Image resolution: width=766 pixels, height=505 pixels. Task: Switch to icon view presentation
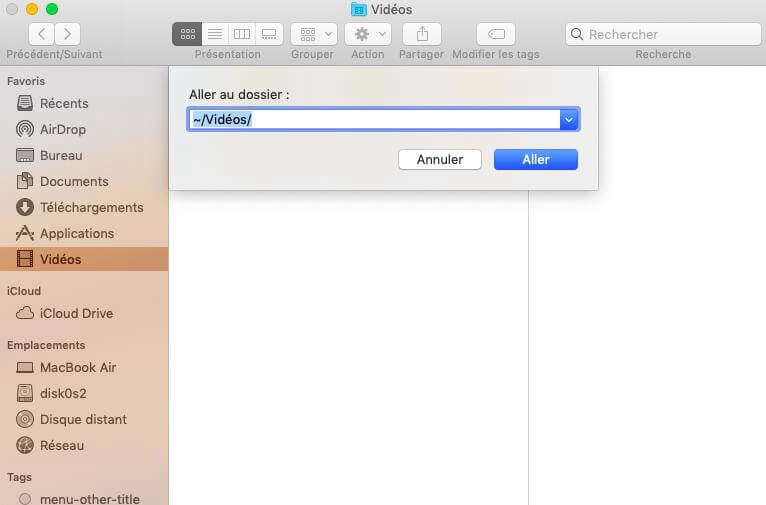[x=187, y=34]
